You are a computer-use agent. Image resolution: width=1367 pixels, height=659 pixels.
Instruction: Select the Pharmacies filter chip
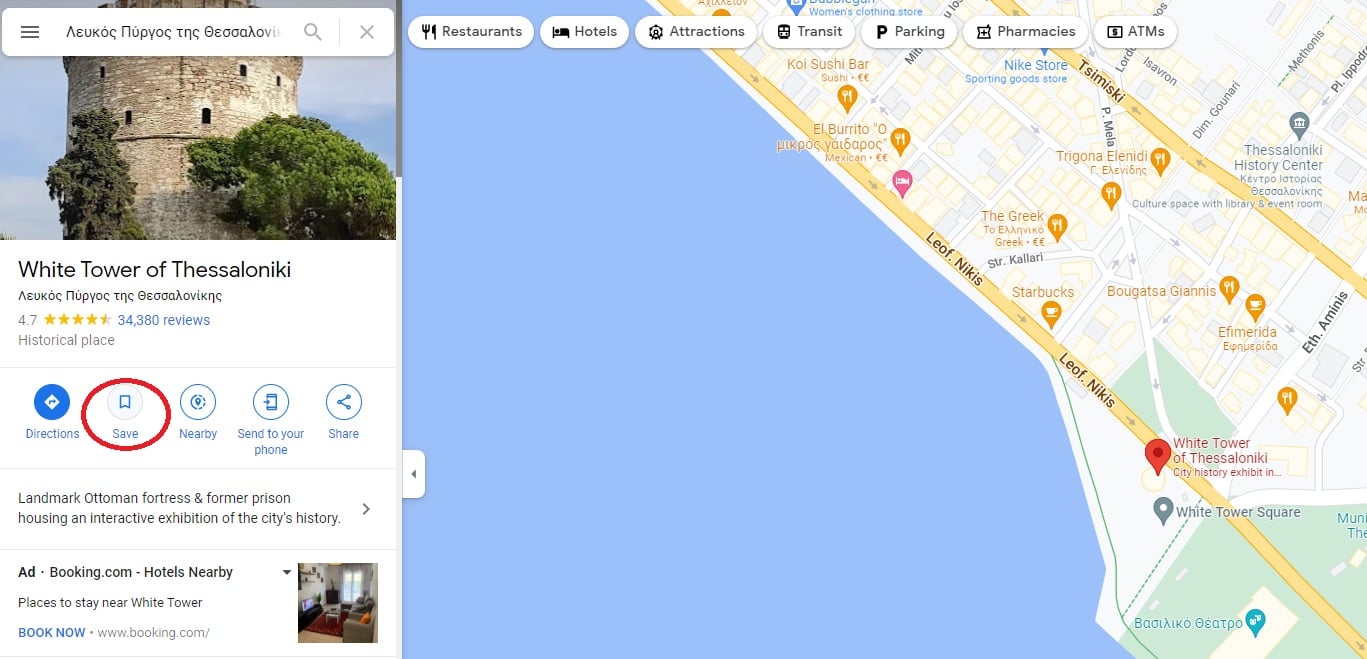pyautogui.click(x=1025, y=31)
